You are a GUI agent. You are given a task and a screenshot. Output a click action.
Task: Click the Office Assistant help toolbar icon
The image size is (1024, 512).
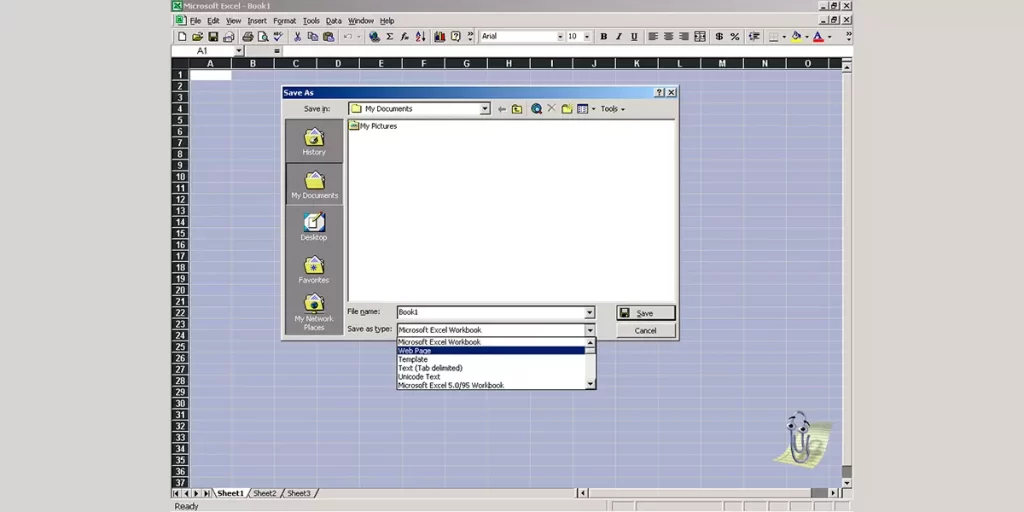pos(456,37)
